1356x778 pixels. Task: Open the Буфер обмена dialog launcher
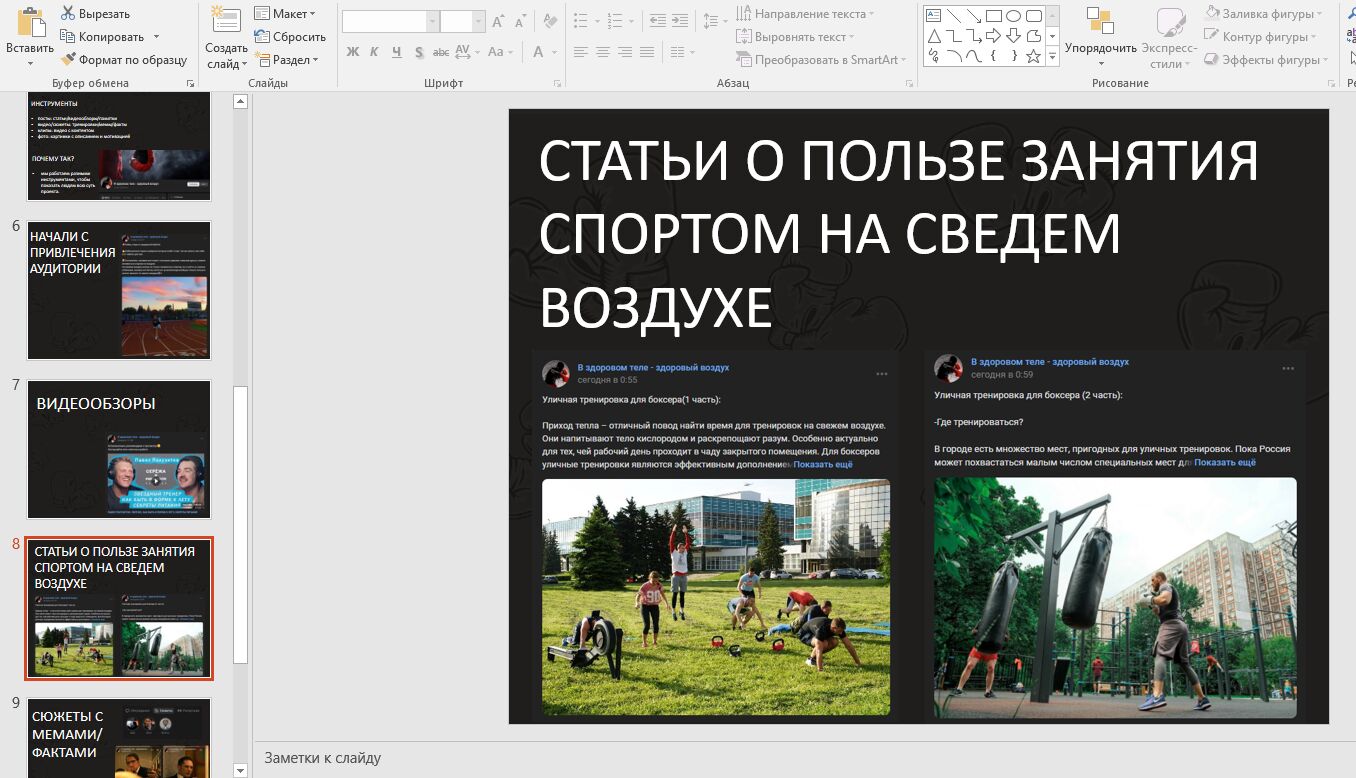point(191,84)
